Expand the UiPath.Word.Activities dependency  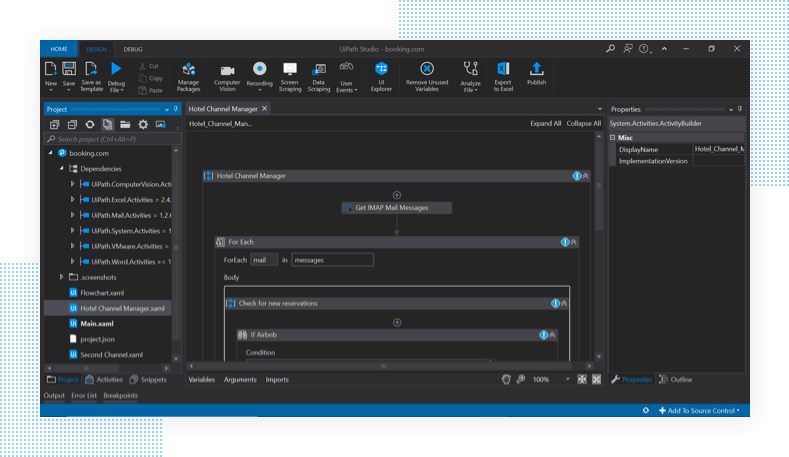tap(72, 262)
